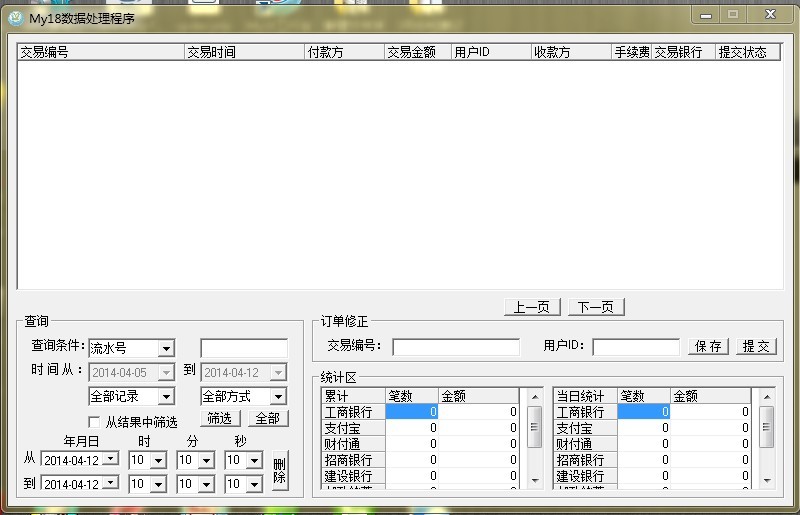This screenshot has height=515, width=800.
Task: Click the 全部 button
Action: point(268,419)
